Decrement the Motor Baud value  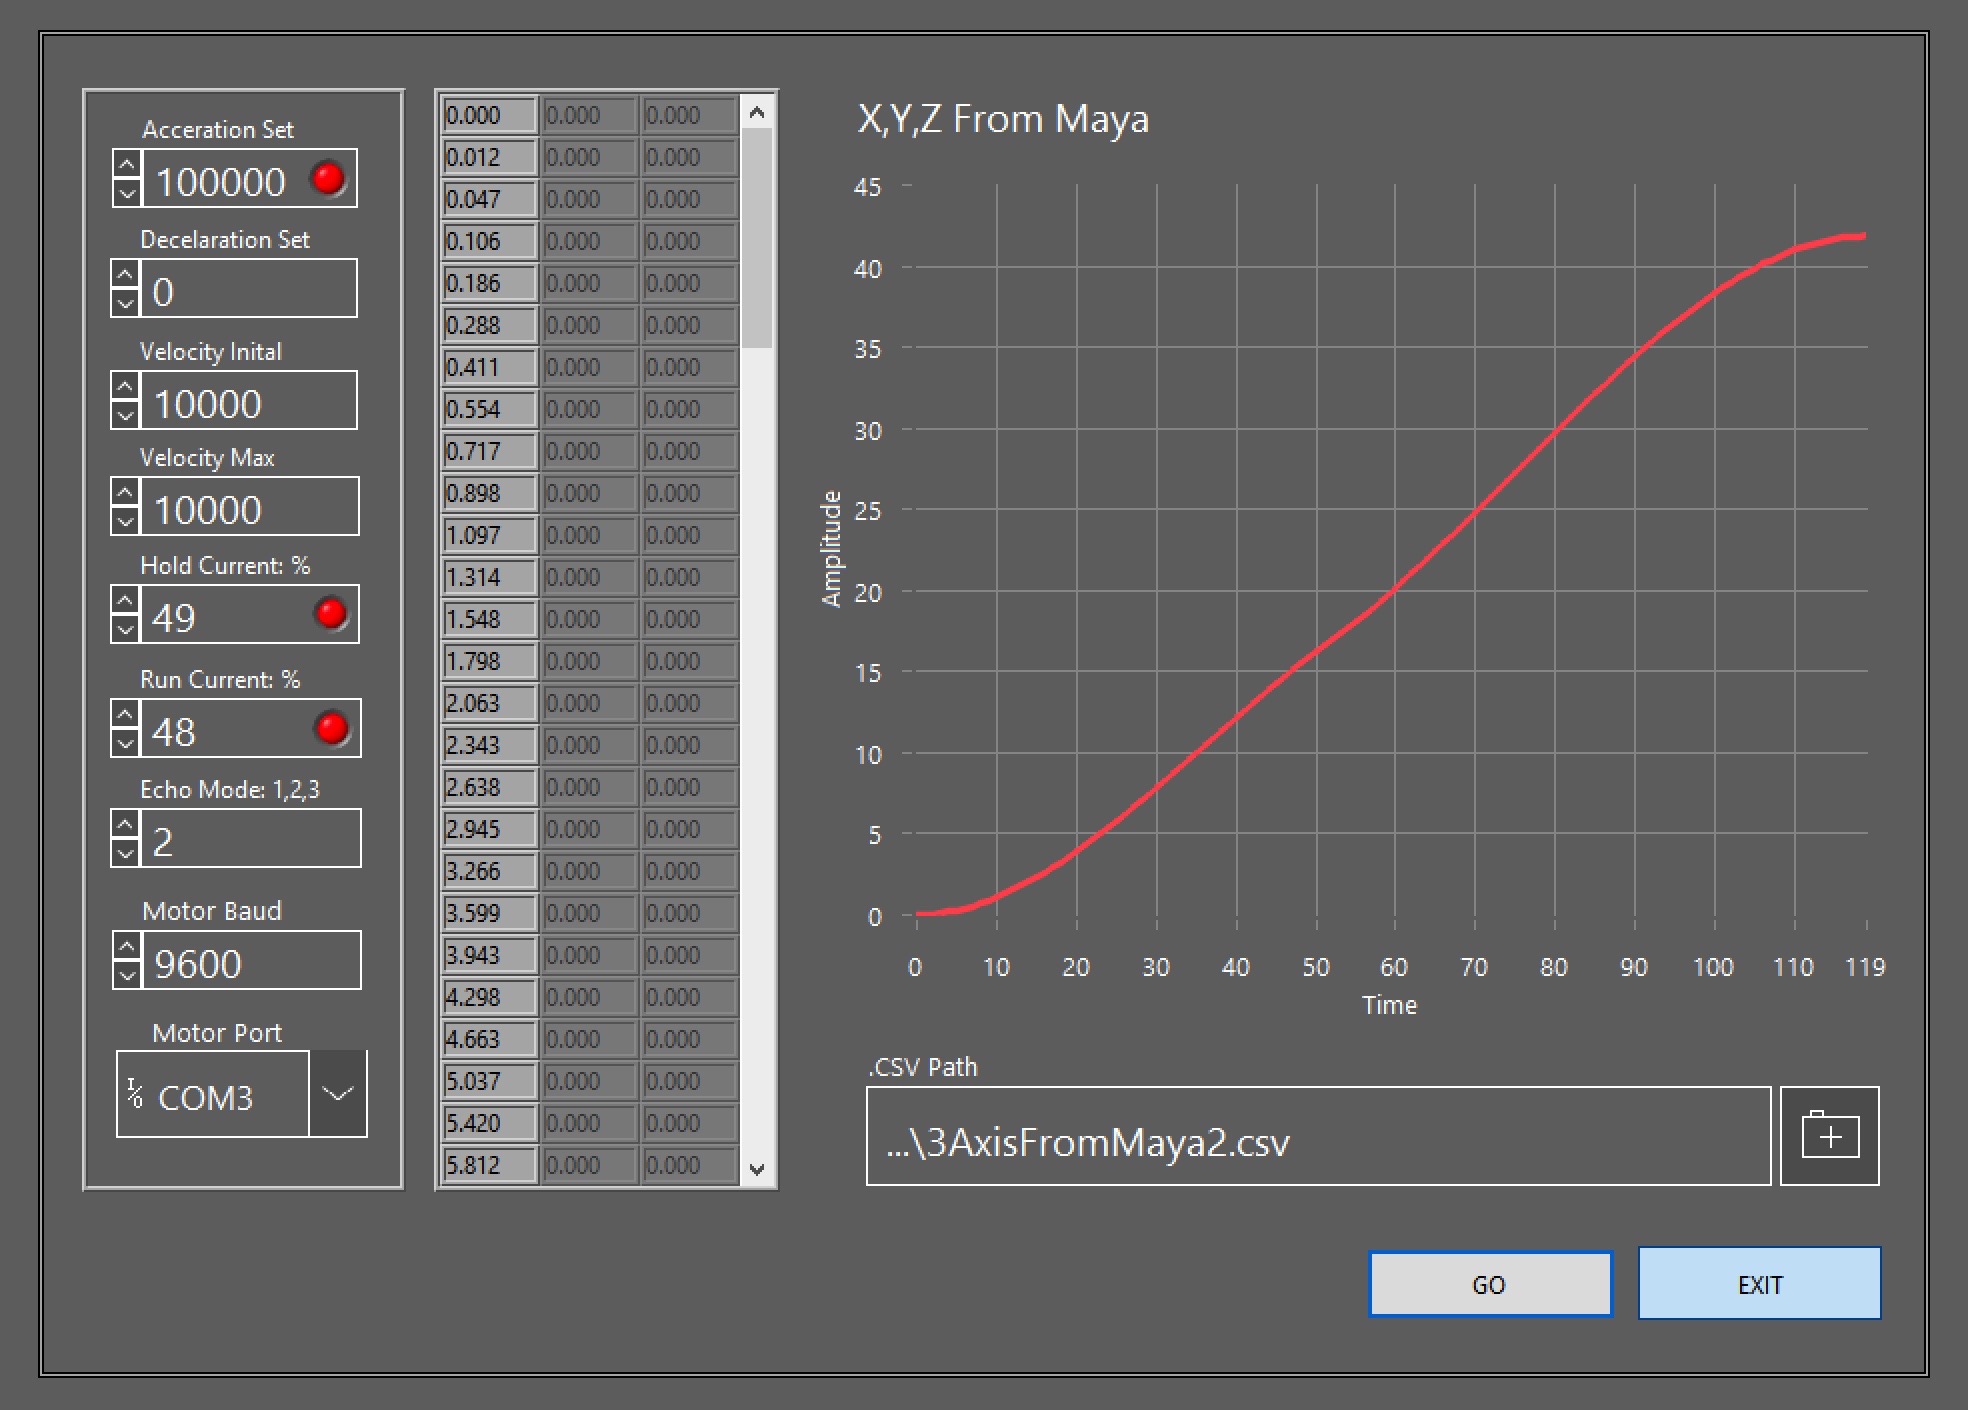(126, 973)
